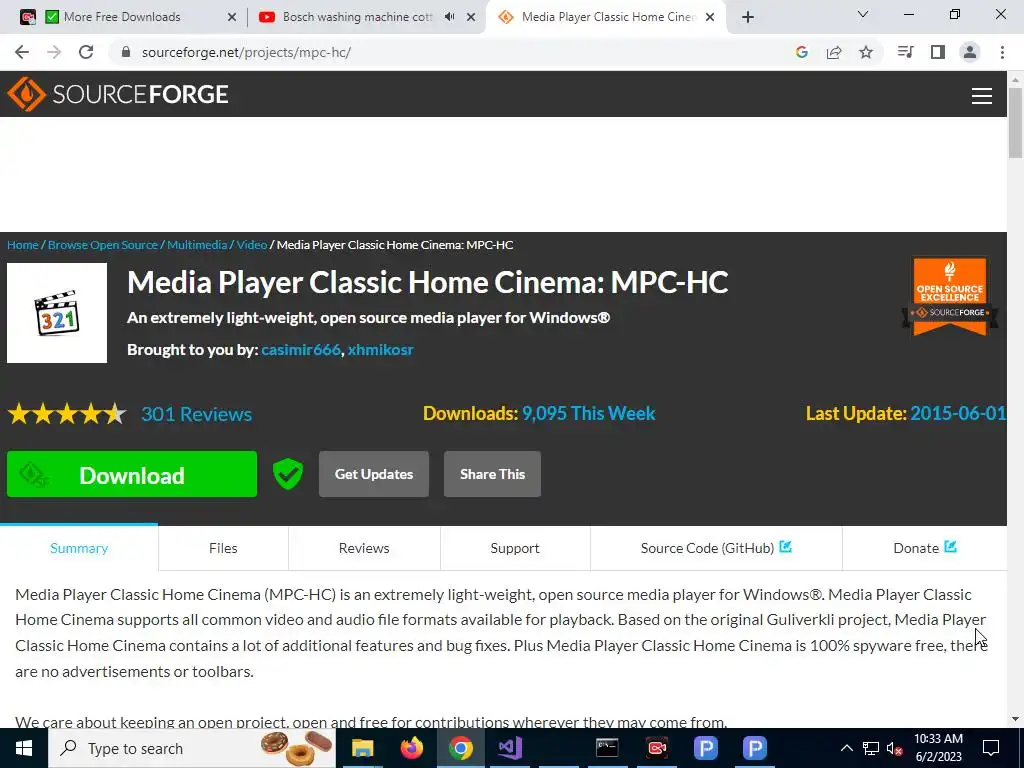Image resolution: width=1024 pixels, height=768 pixels.
Task: Click the green Download button
Action: click(132, 475)
